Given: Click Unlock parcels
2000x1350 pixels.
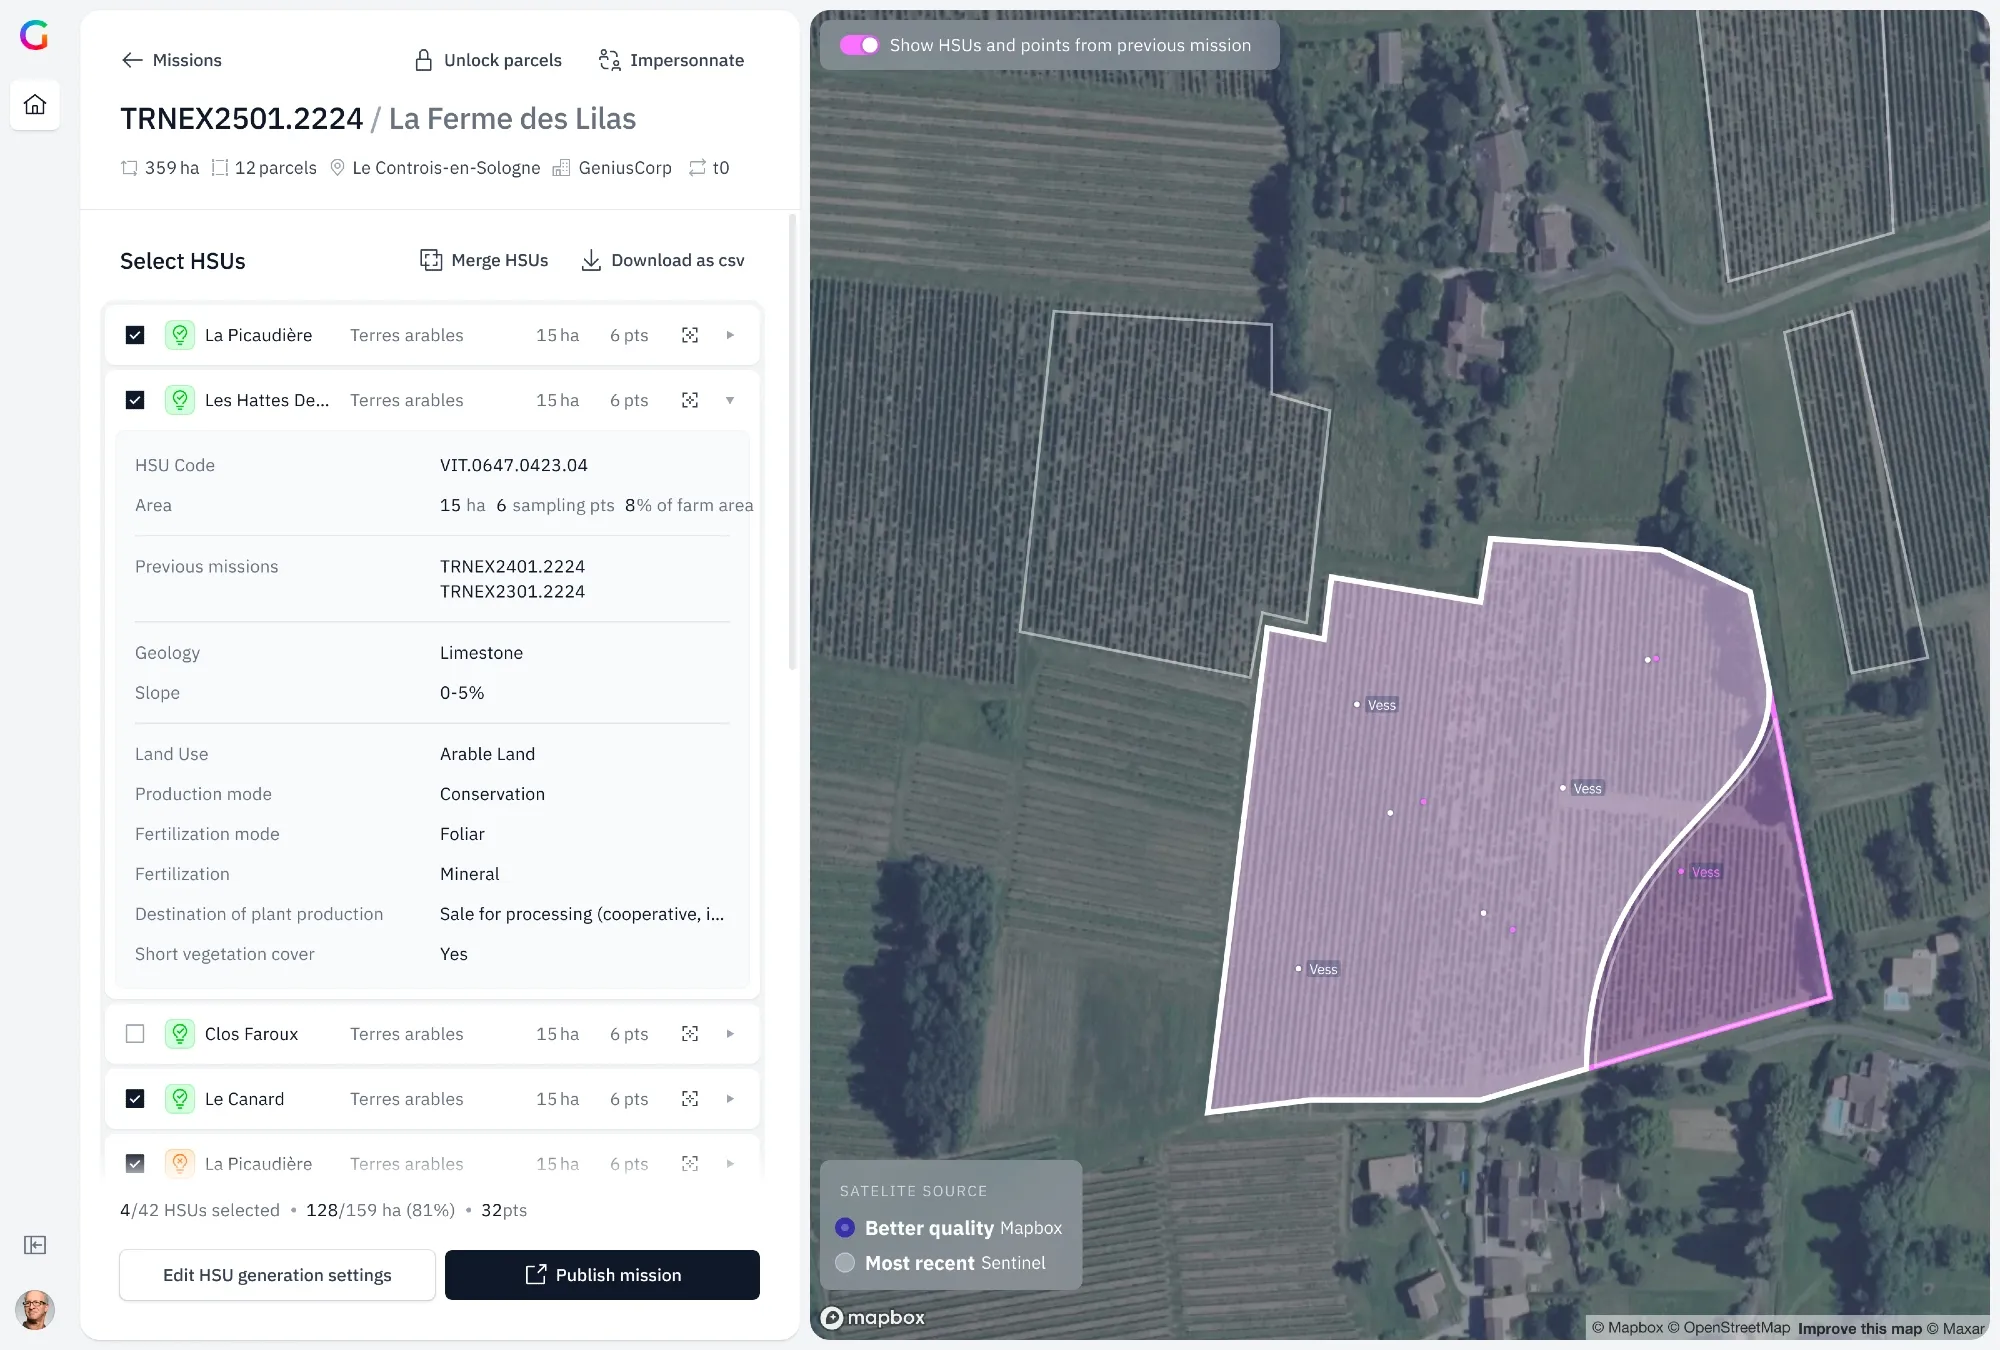Looking at the screenshot, I should coord(488,60).
